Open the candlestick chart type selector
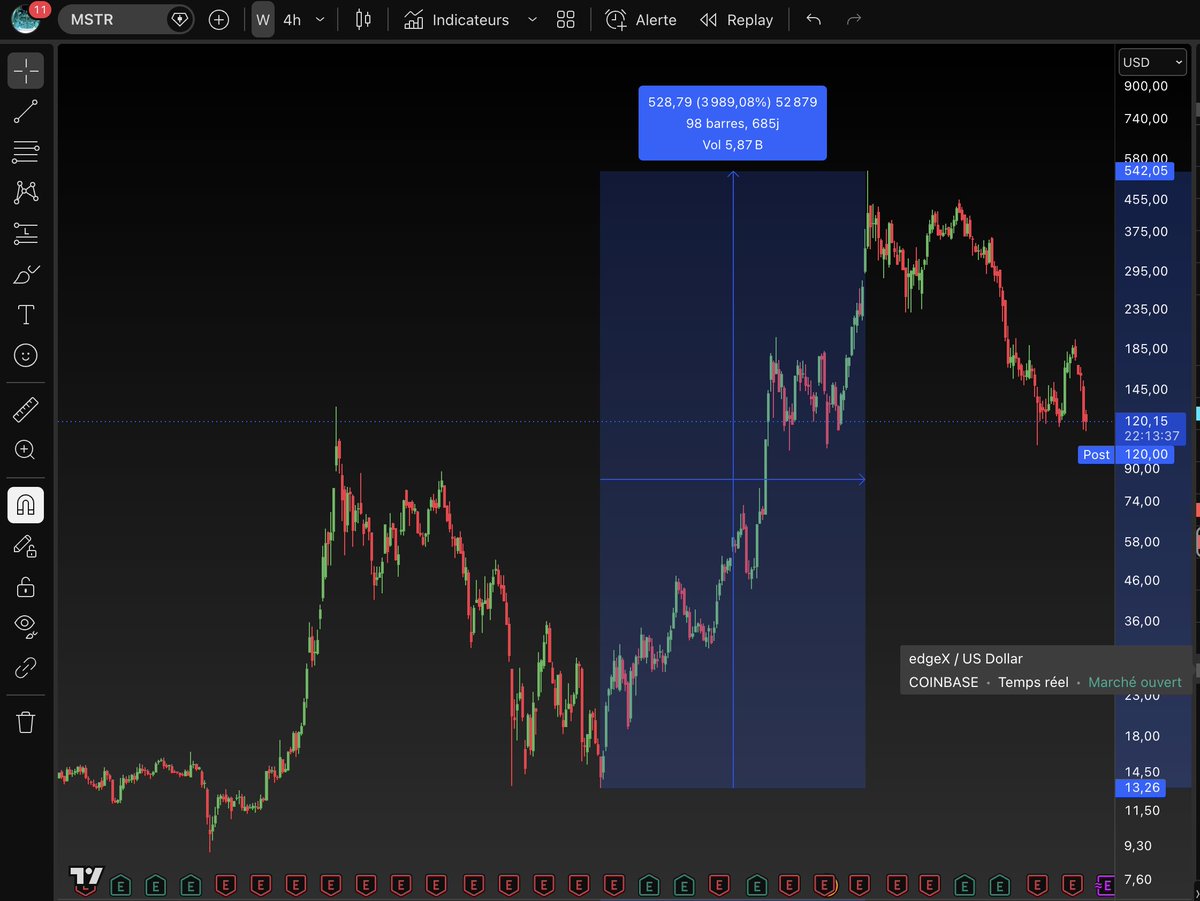This screenshot has width=1200, height=901. pyautogui.click(x=363, y=19)
